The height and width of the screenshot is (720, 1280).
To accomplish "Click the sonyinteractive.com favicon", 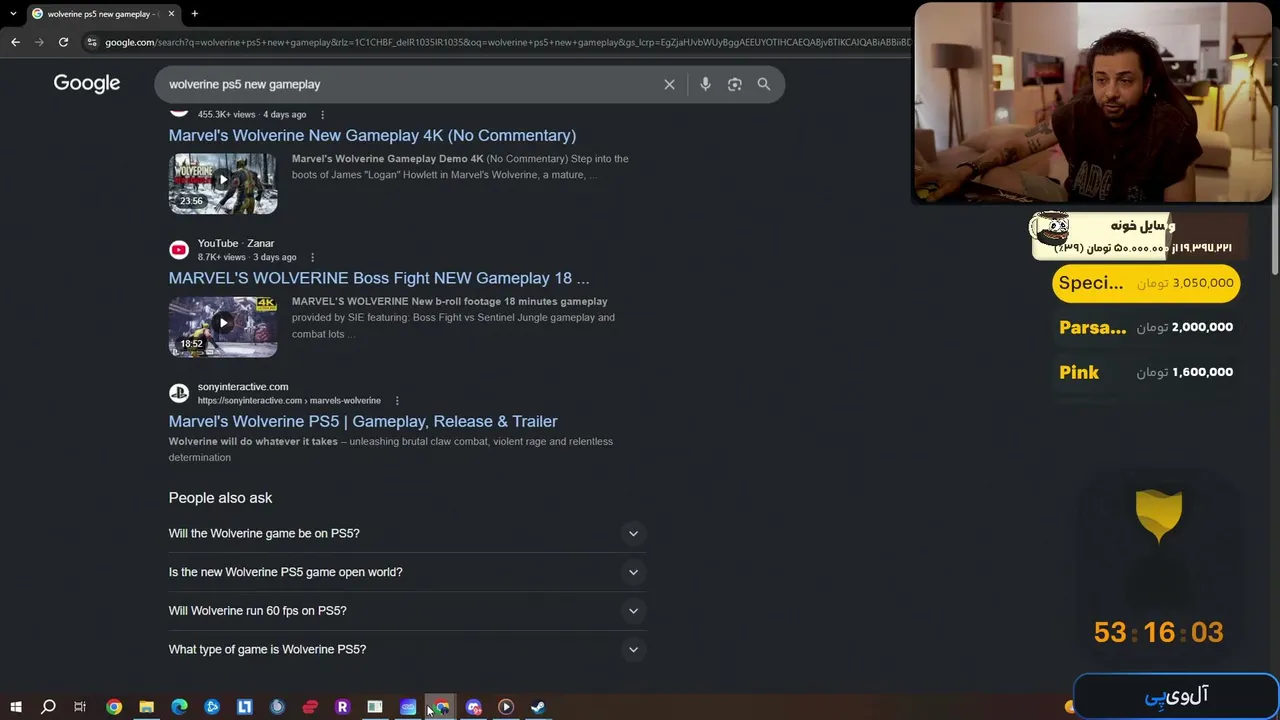I will point(179,393).
